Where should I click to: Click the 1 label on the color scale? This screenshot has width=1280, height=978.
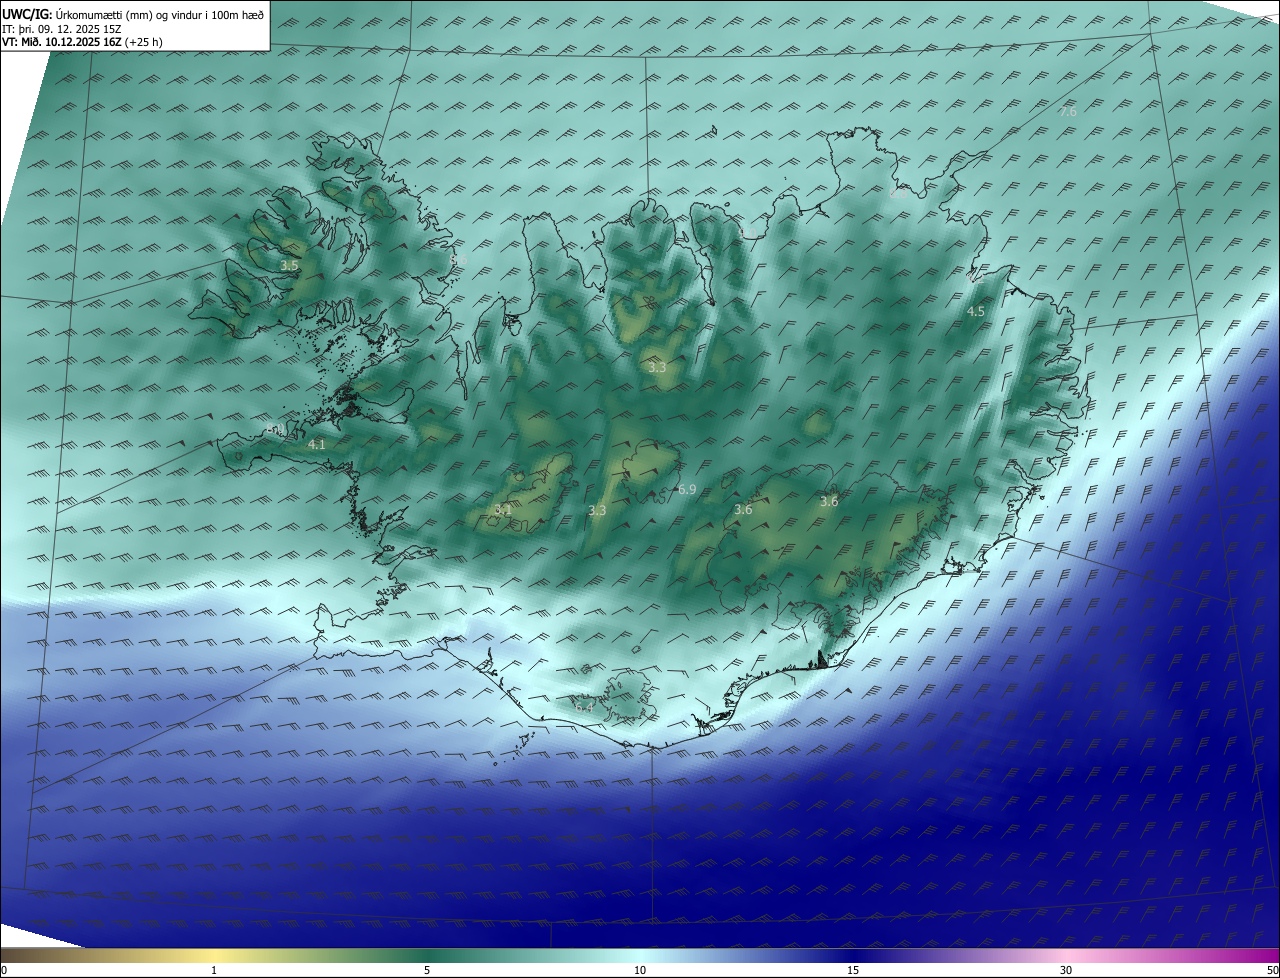[x=214, y=970]
